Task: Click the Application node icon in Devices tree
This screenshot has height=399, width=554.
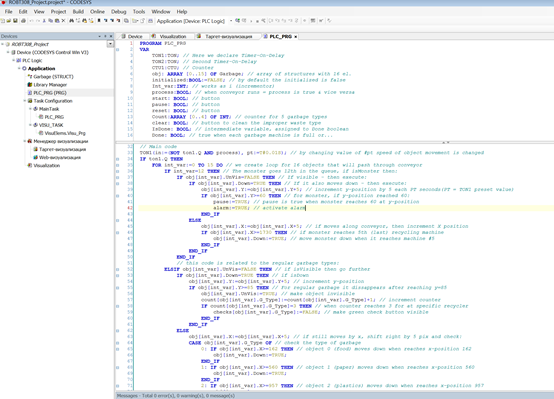Action: click(x=24, y=69)
